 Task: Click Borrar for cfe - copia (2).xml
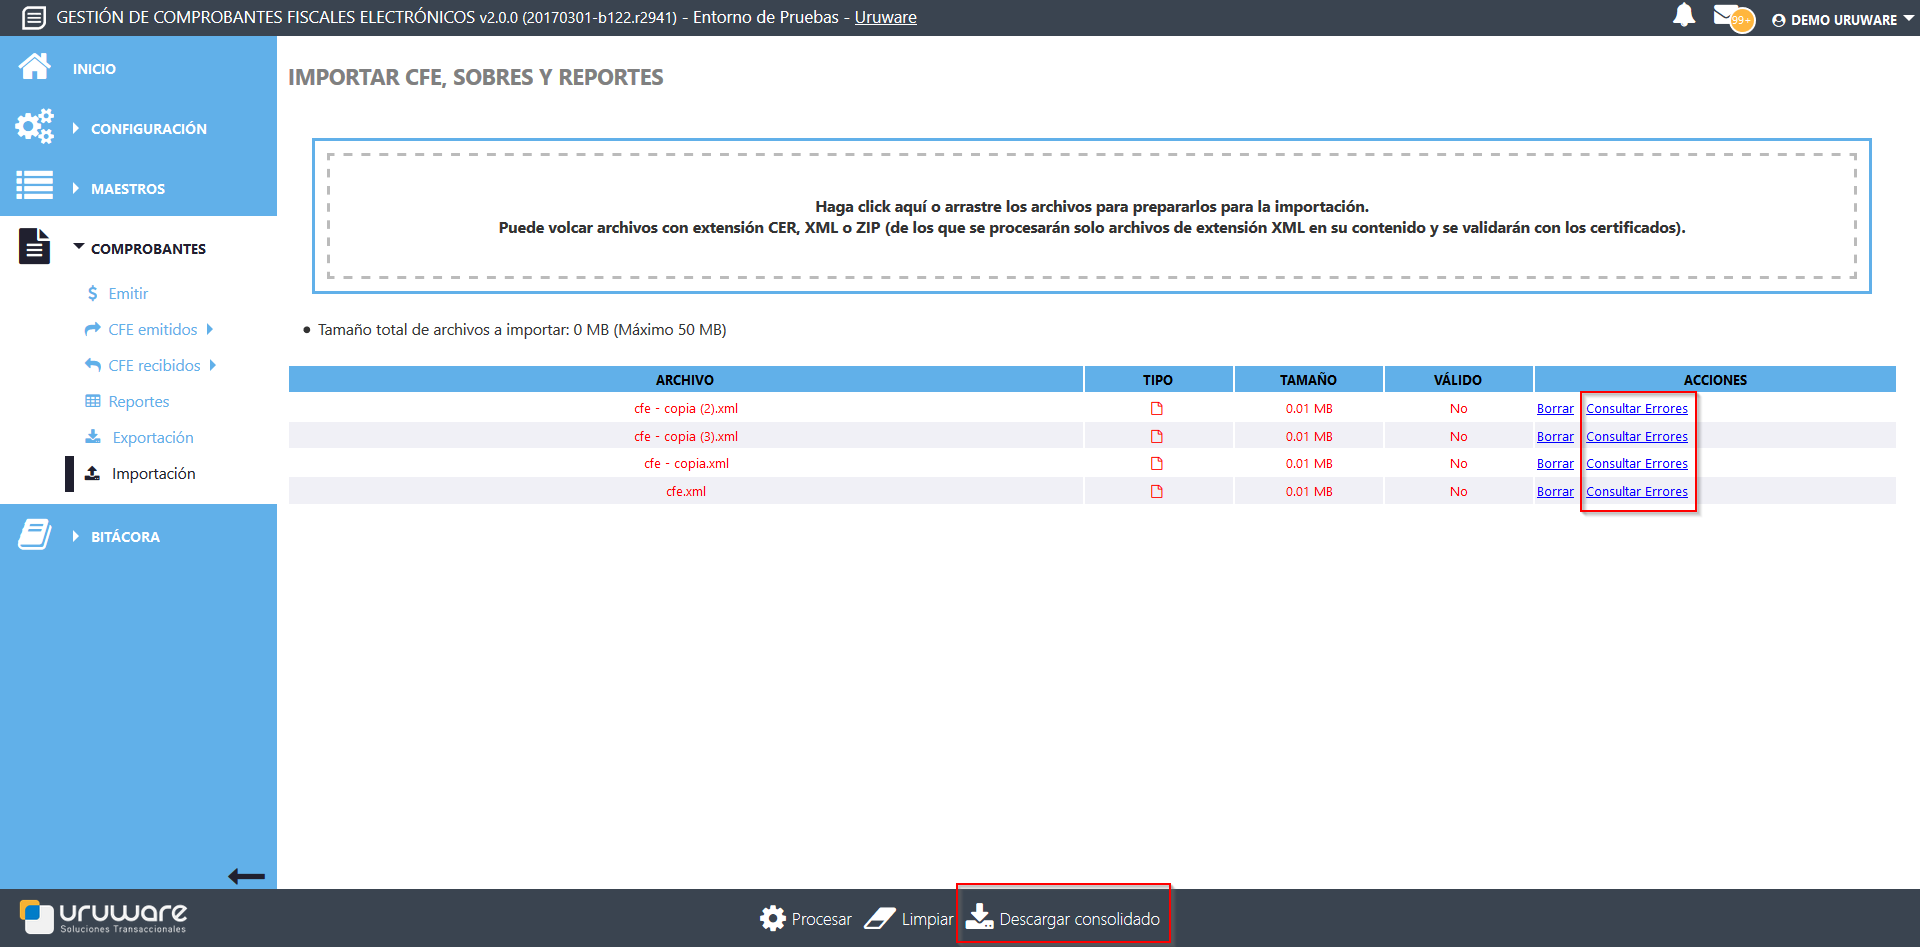[x=1555, y=408]
